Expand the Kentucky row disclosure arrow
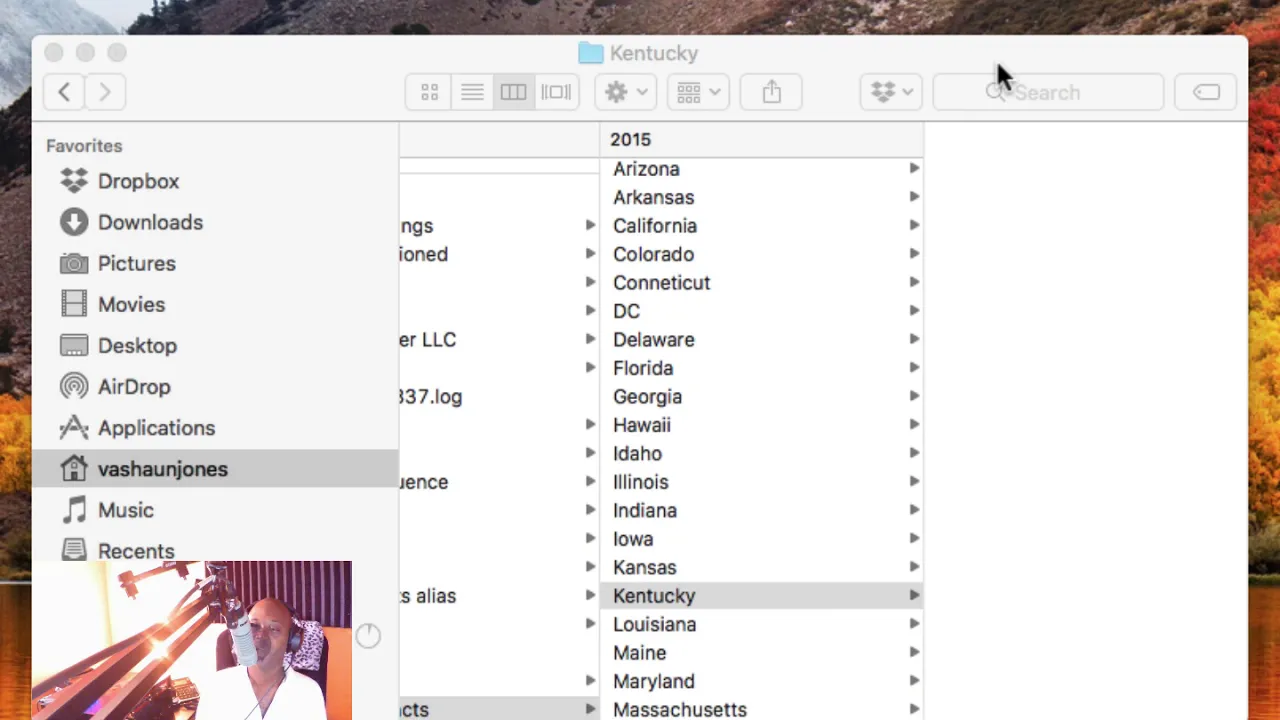 (x=914, y=596)
